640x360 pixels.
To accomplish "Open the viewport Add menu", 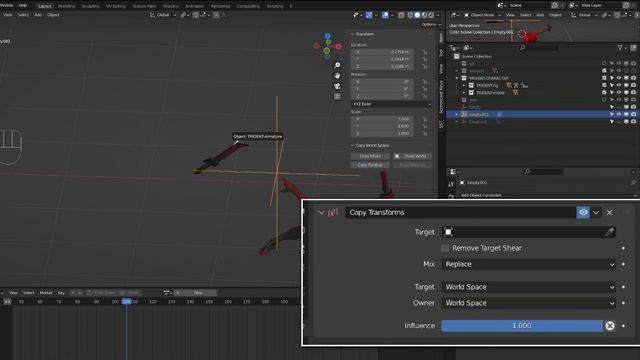I will click(x=38, y=15).
